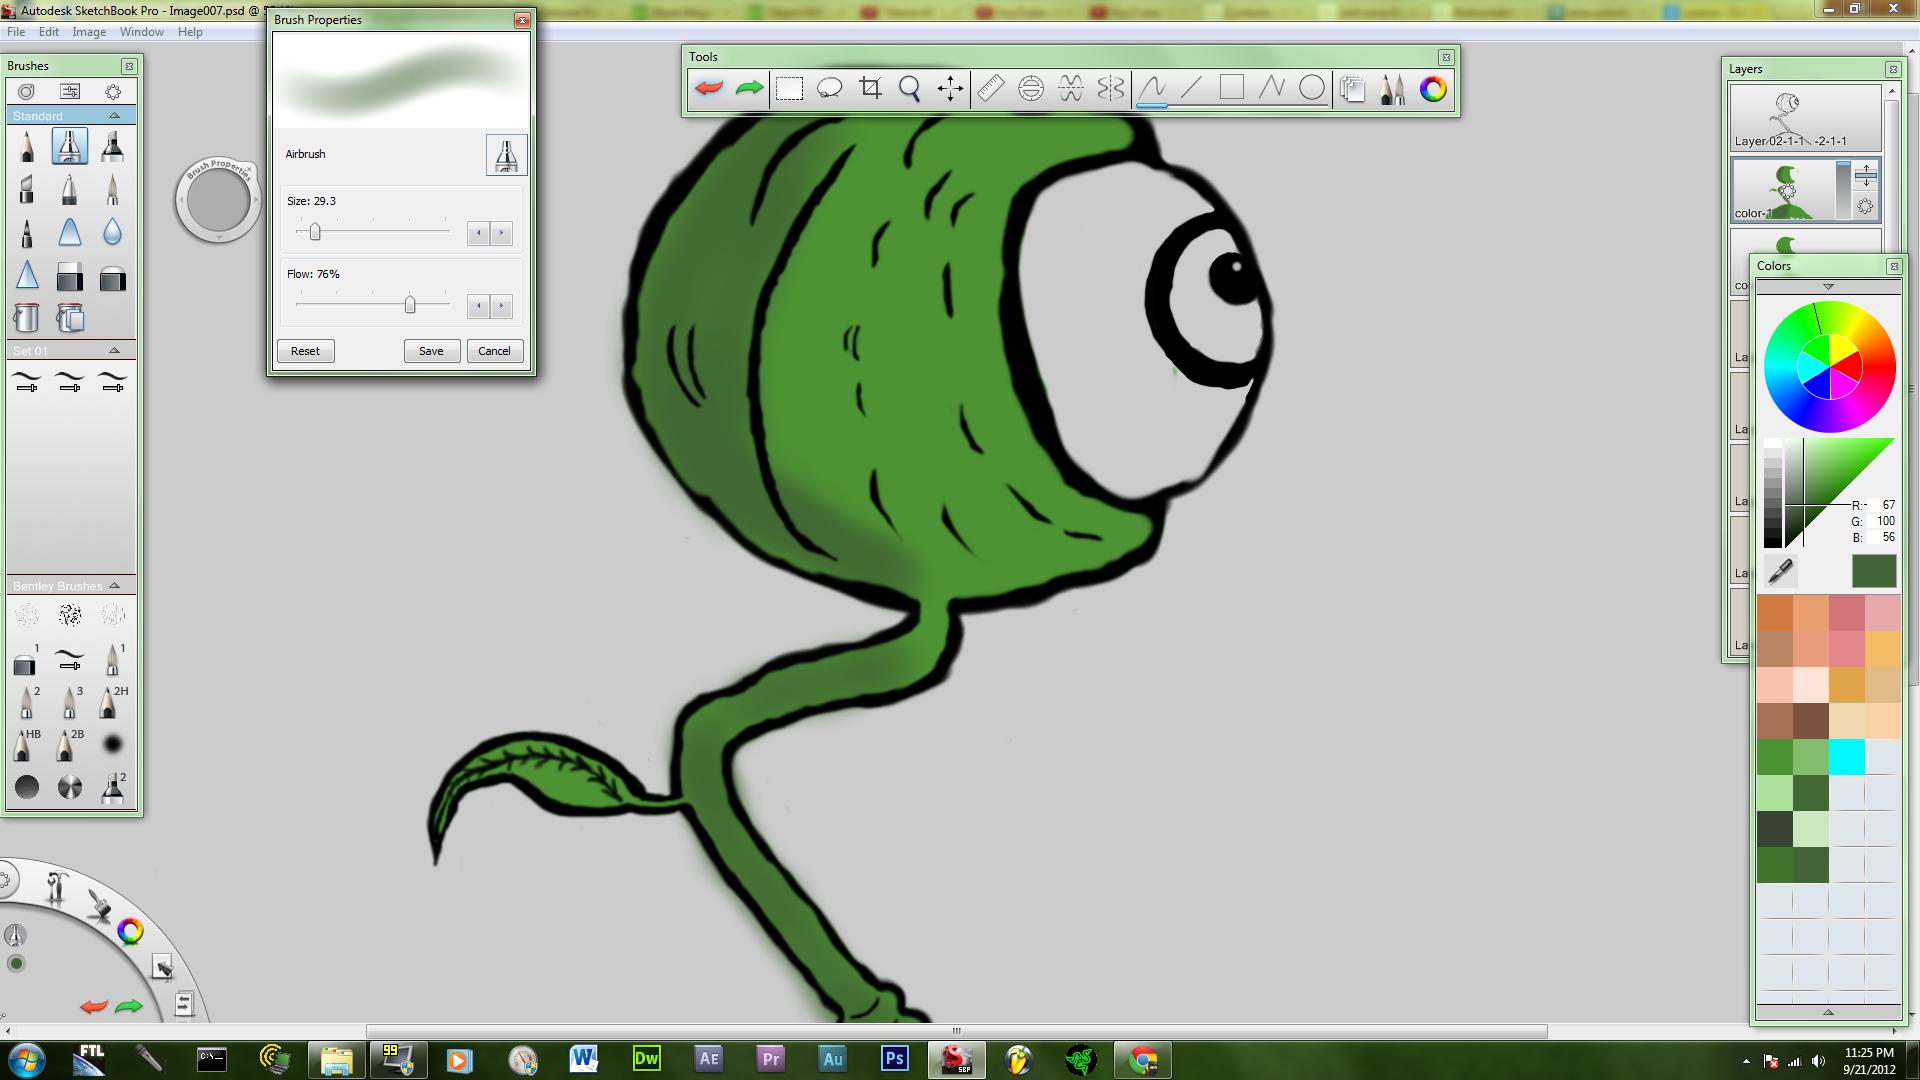Open the File menu
1920x1080 pixels.
pyautogui.click(x=16, y=32)
